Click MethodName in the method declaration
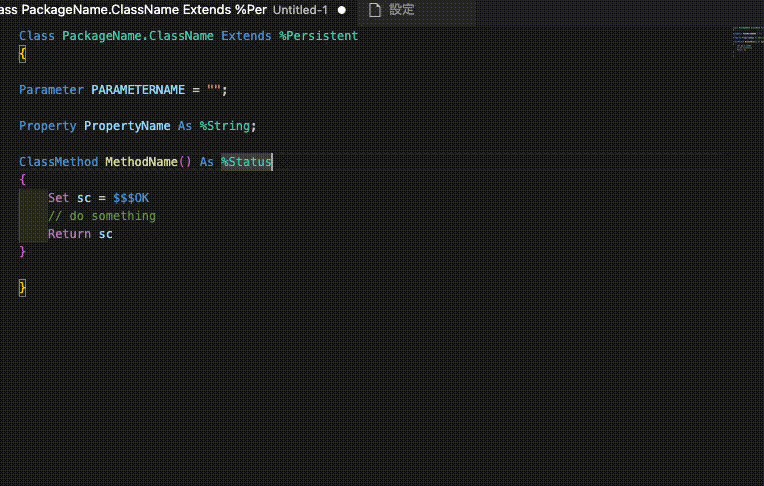Viewport: 764px width, 486px height. [141, 162]
